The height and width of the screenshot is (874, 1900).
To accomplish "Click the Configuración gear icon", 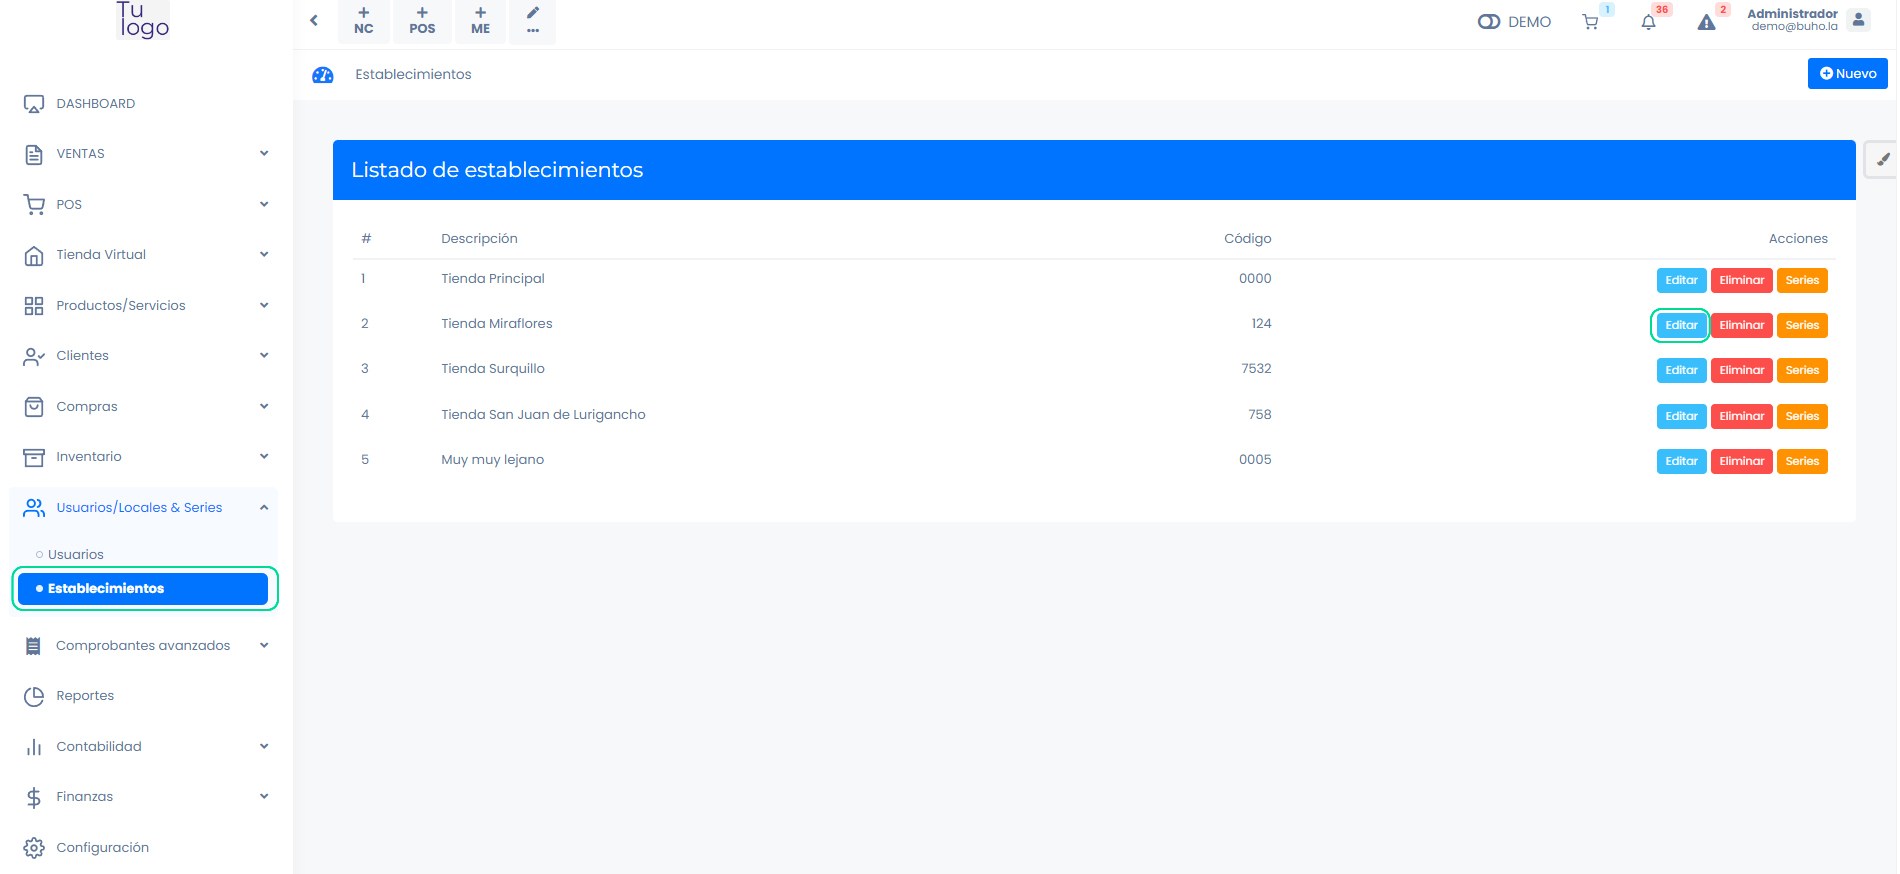I will [34, 847].
